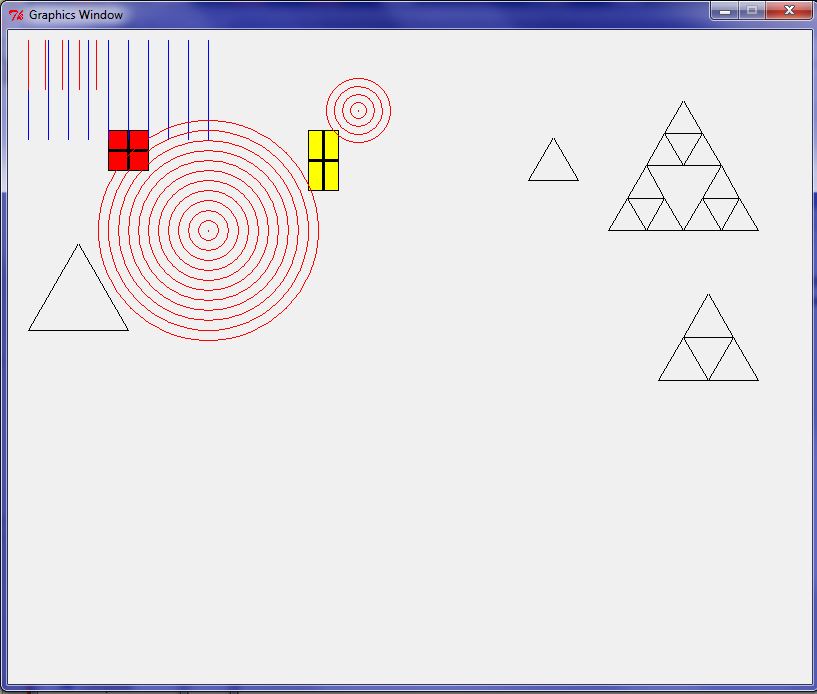
Task: Click inside the small standalone black triangle
Action: [x=553, y=167]
